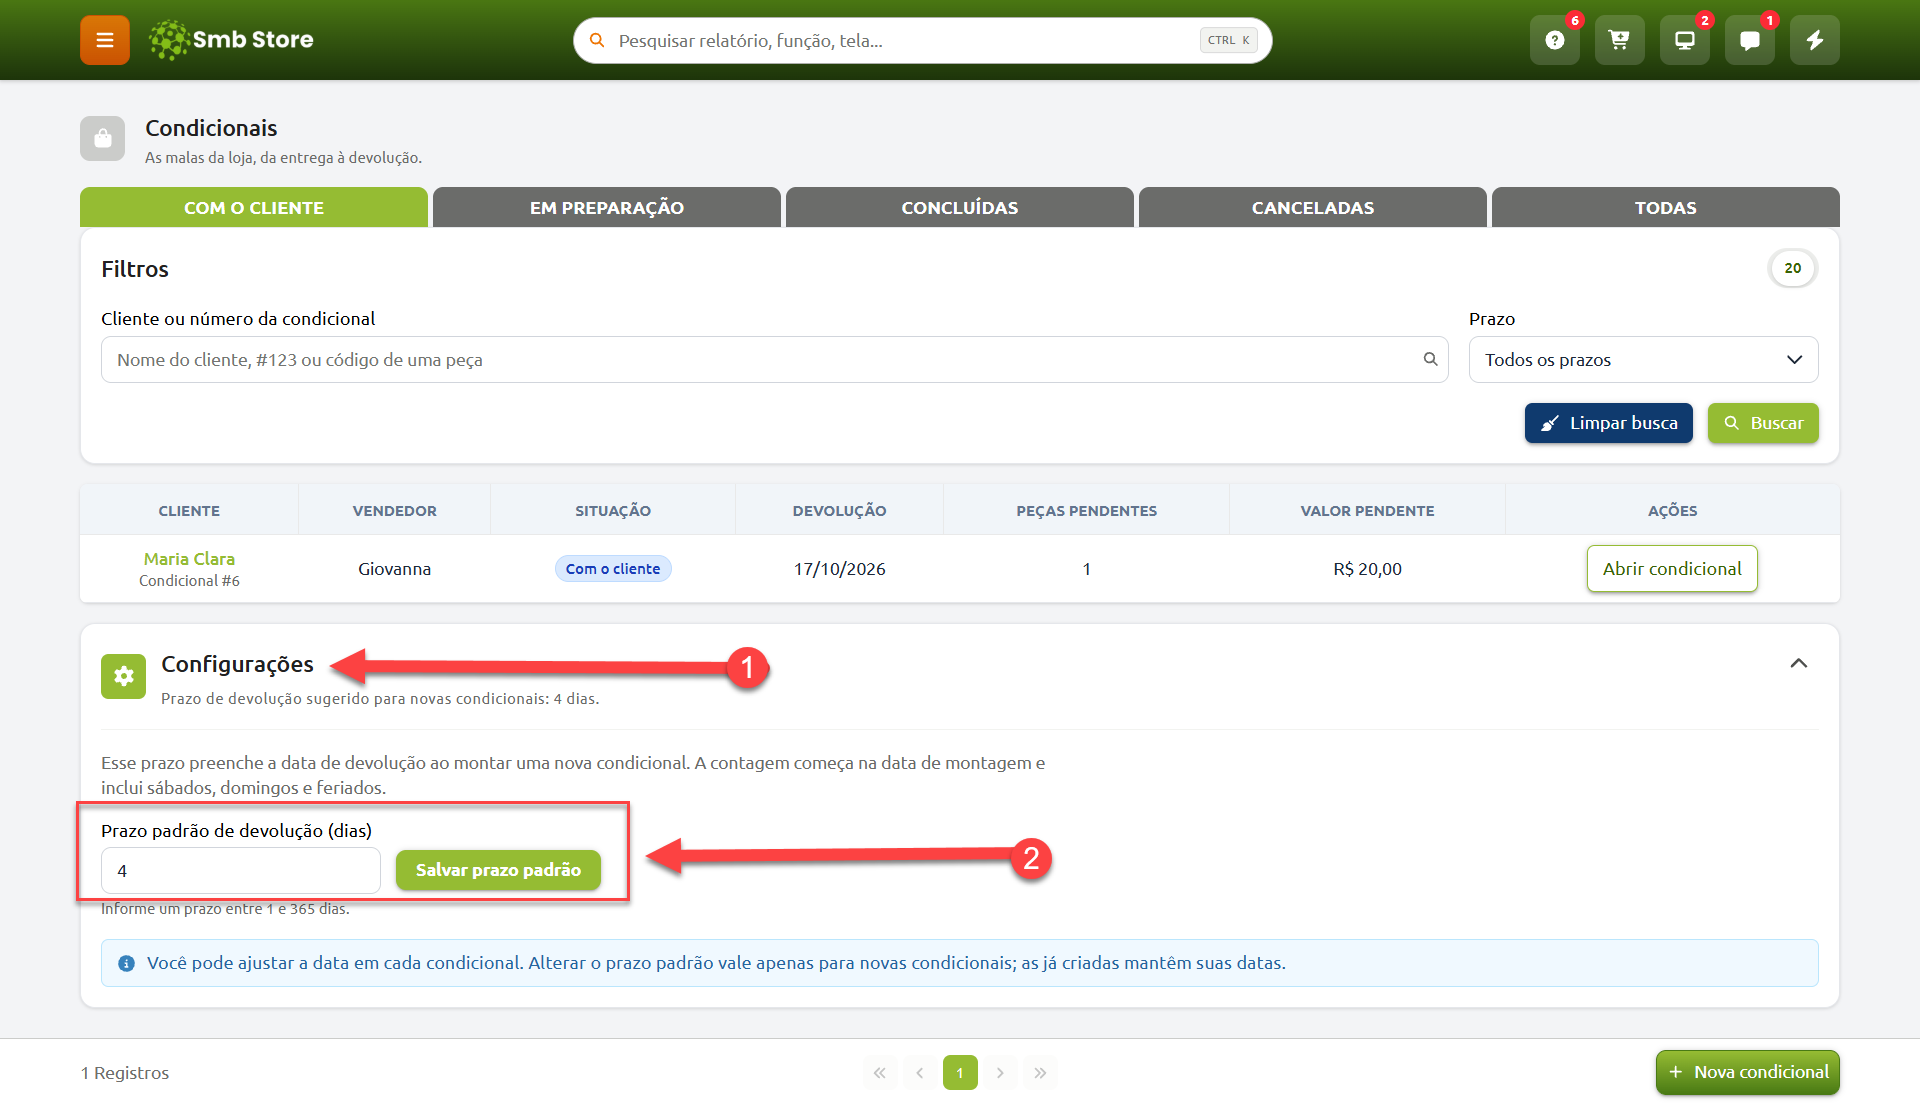Click the Condicionais bag icon

pyautogui.click(x=103, y=139)
